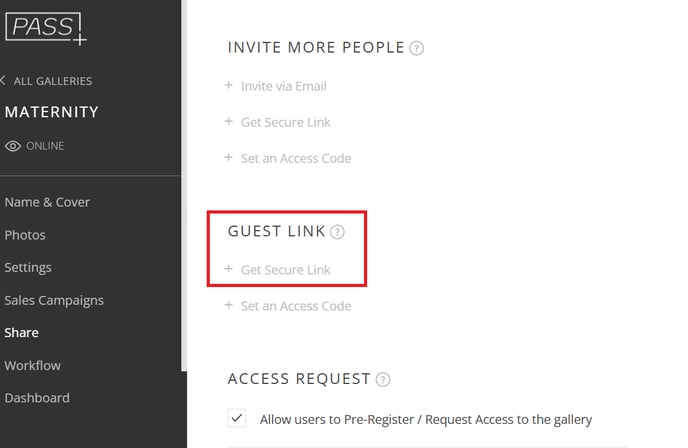The width and height of the screenshot is (688, 448).
Task: Open the Workflow section
Action: [32, 366]
